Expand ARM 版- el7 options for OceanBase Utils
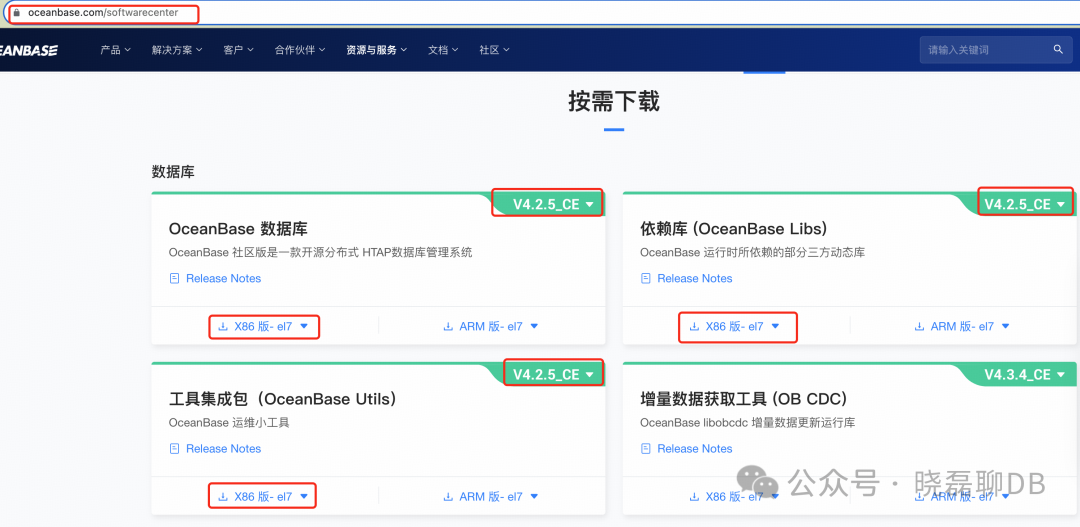1080x527 pixels. (534, 496)
